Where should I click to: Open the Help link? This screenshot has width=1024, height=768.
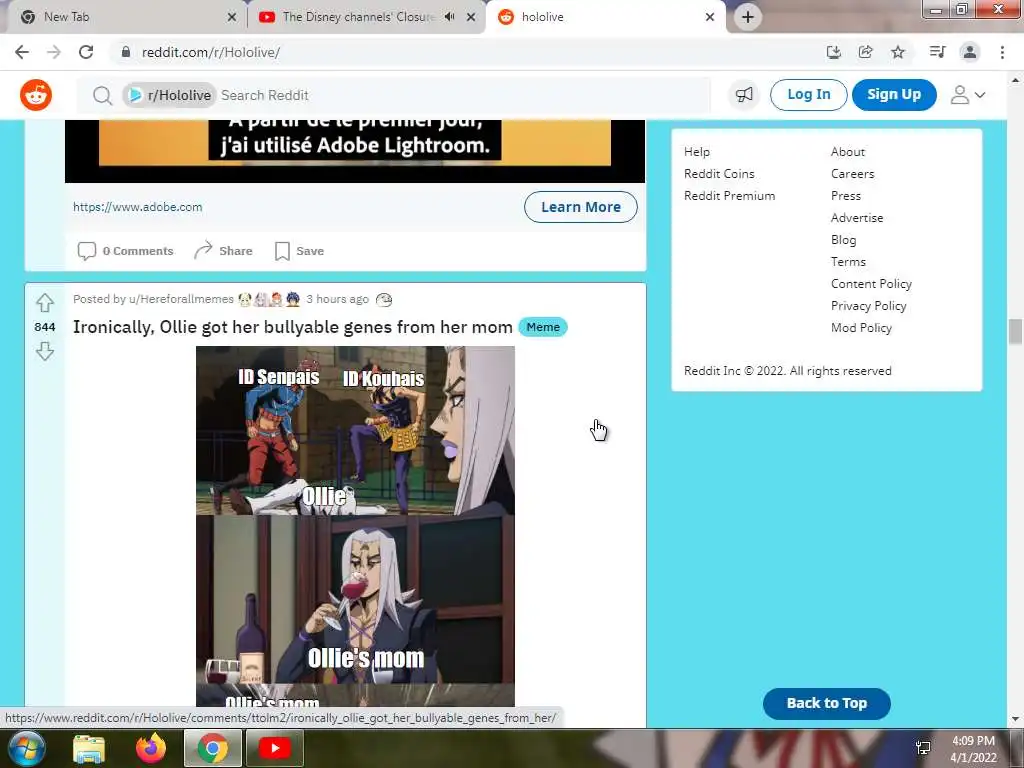(x=697, y=152)
